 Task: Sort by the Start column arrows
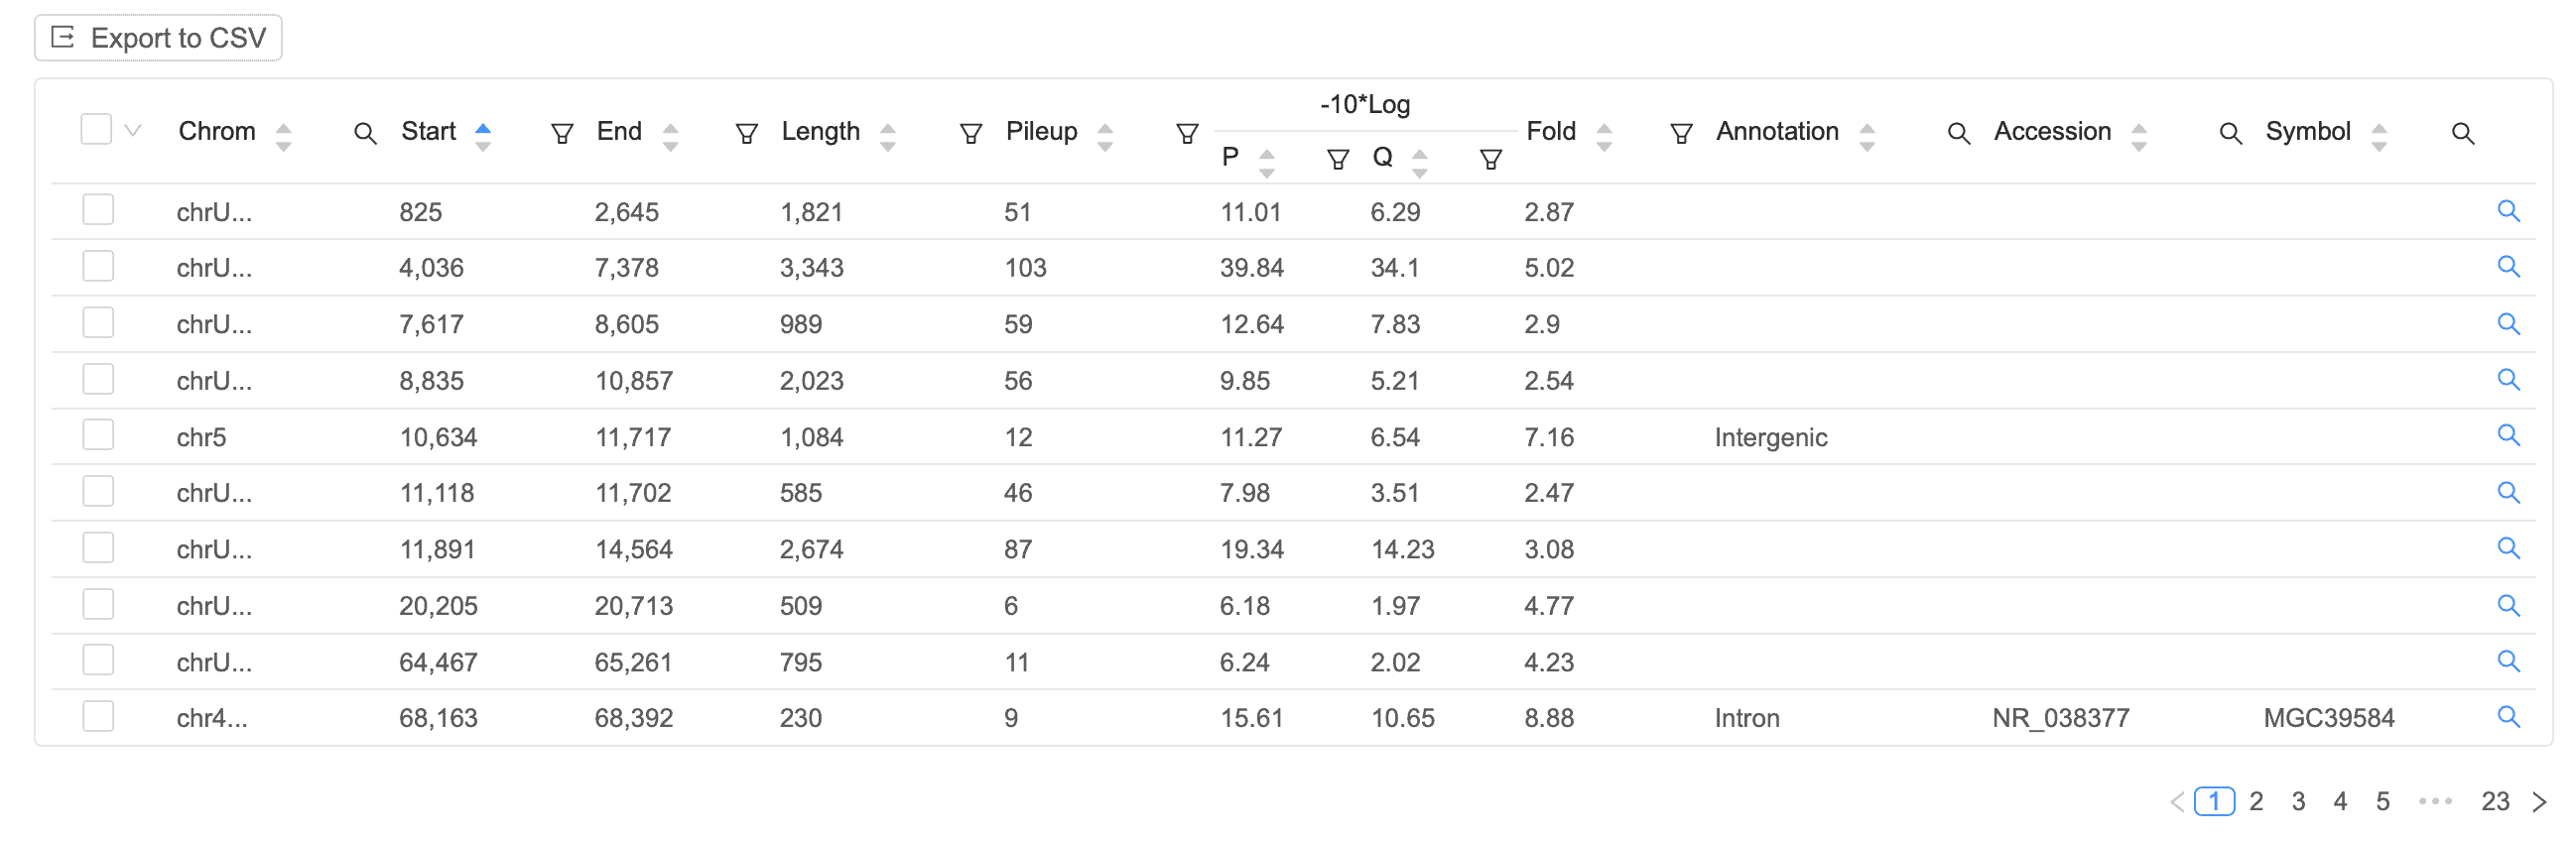click(x=483, y=137)
